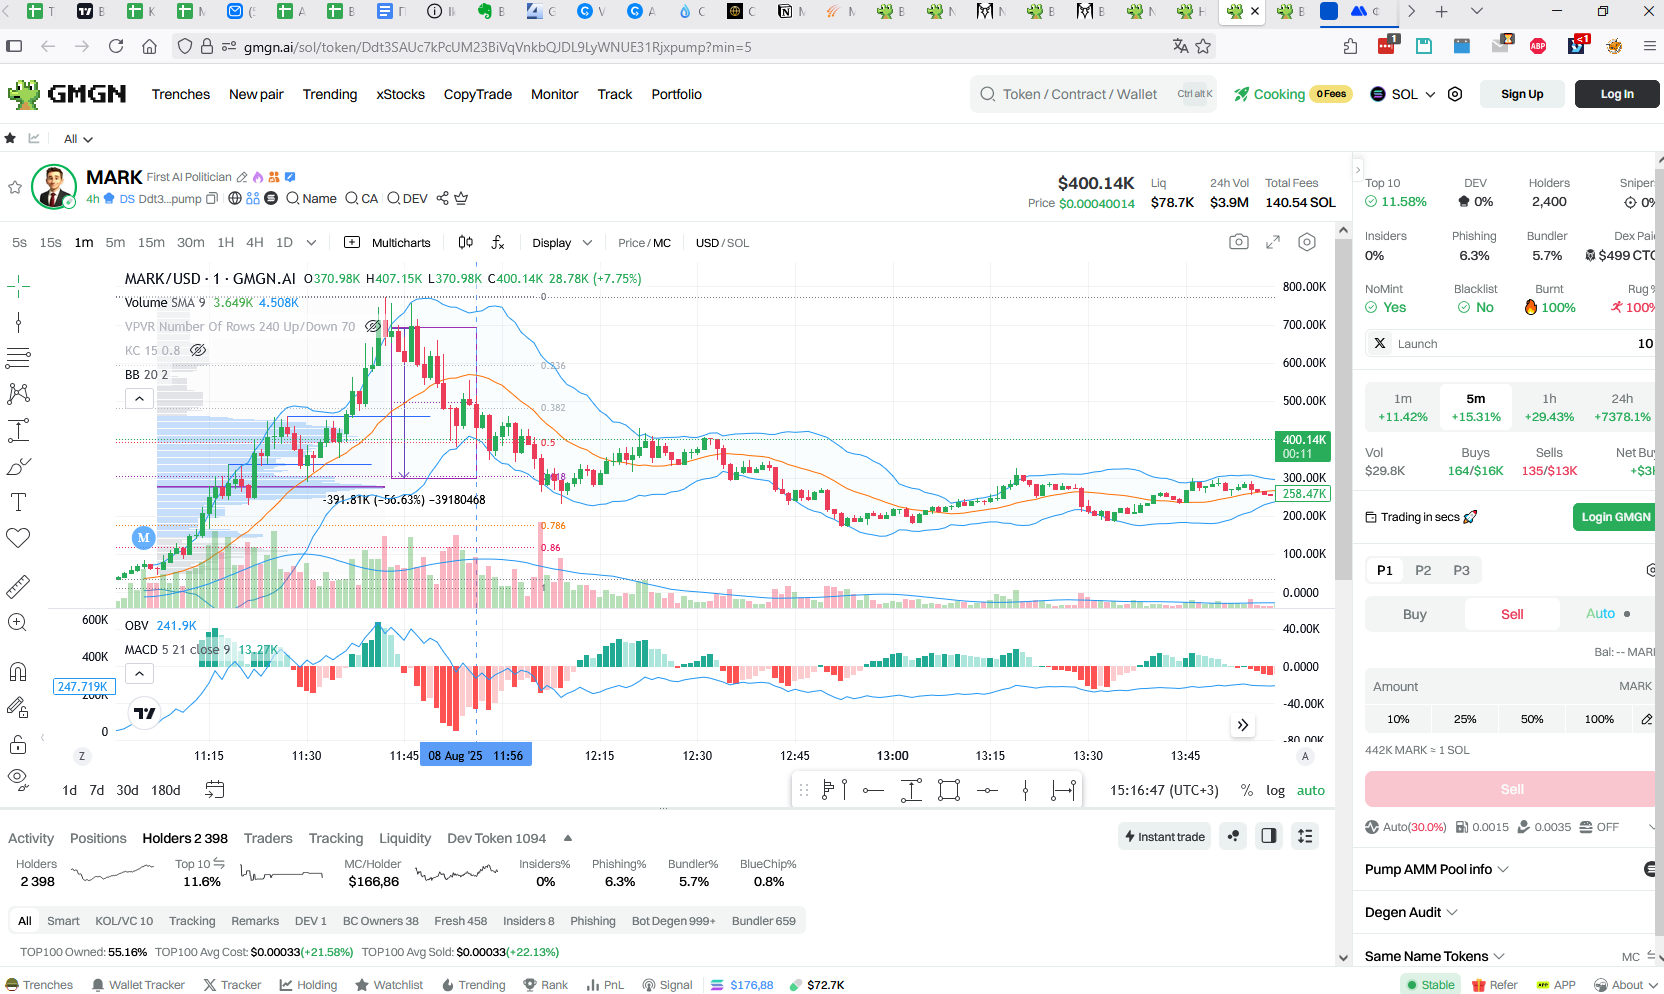Open fullscreen chart mode
Viewport: 1664px width, 994px height.
(1273, 242)
